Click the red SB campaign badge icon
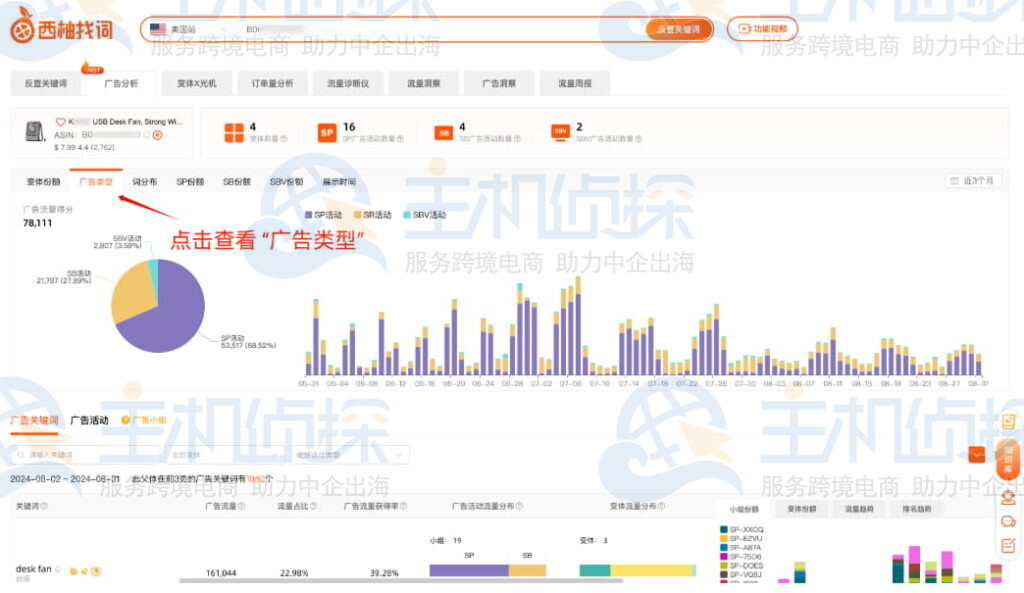This screenshot has width=1024, height=593. tap(443, 132)
